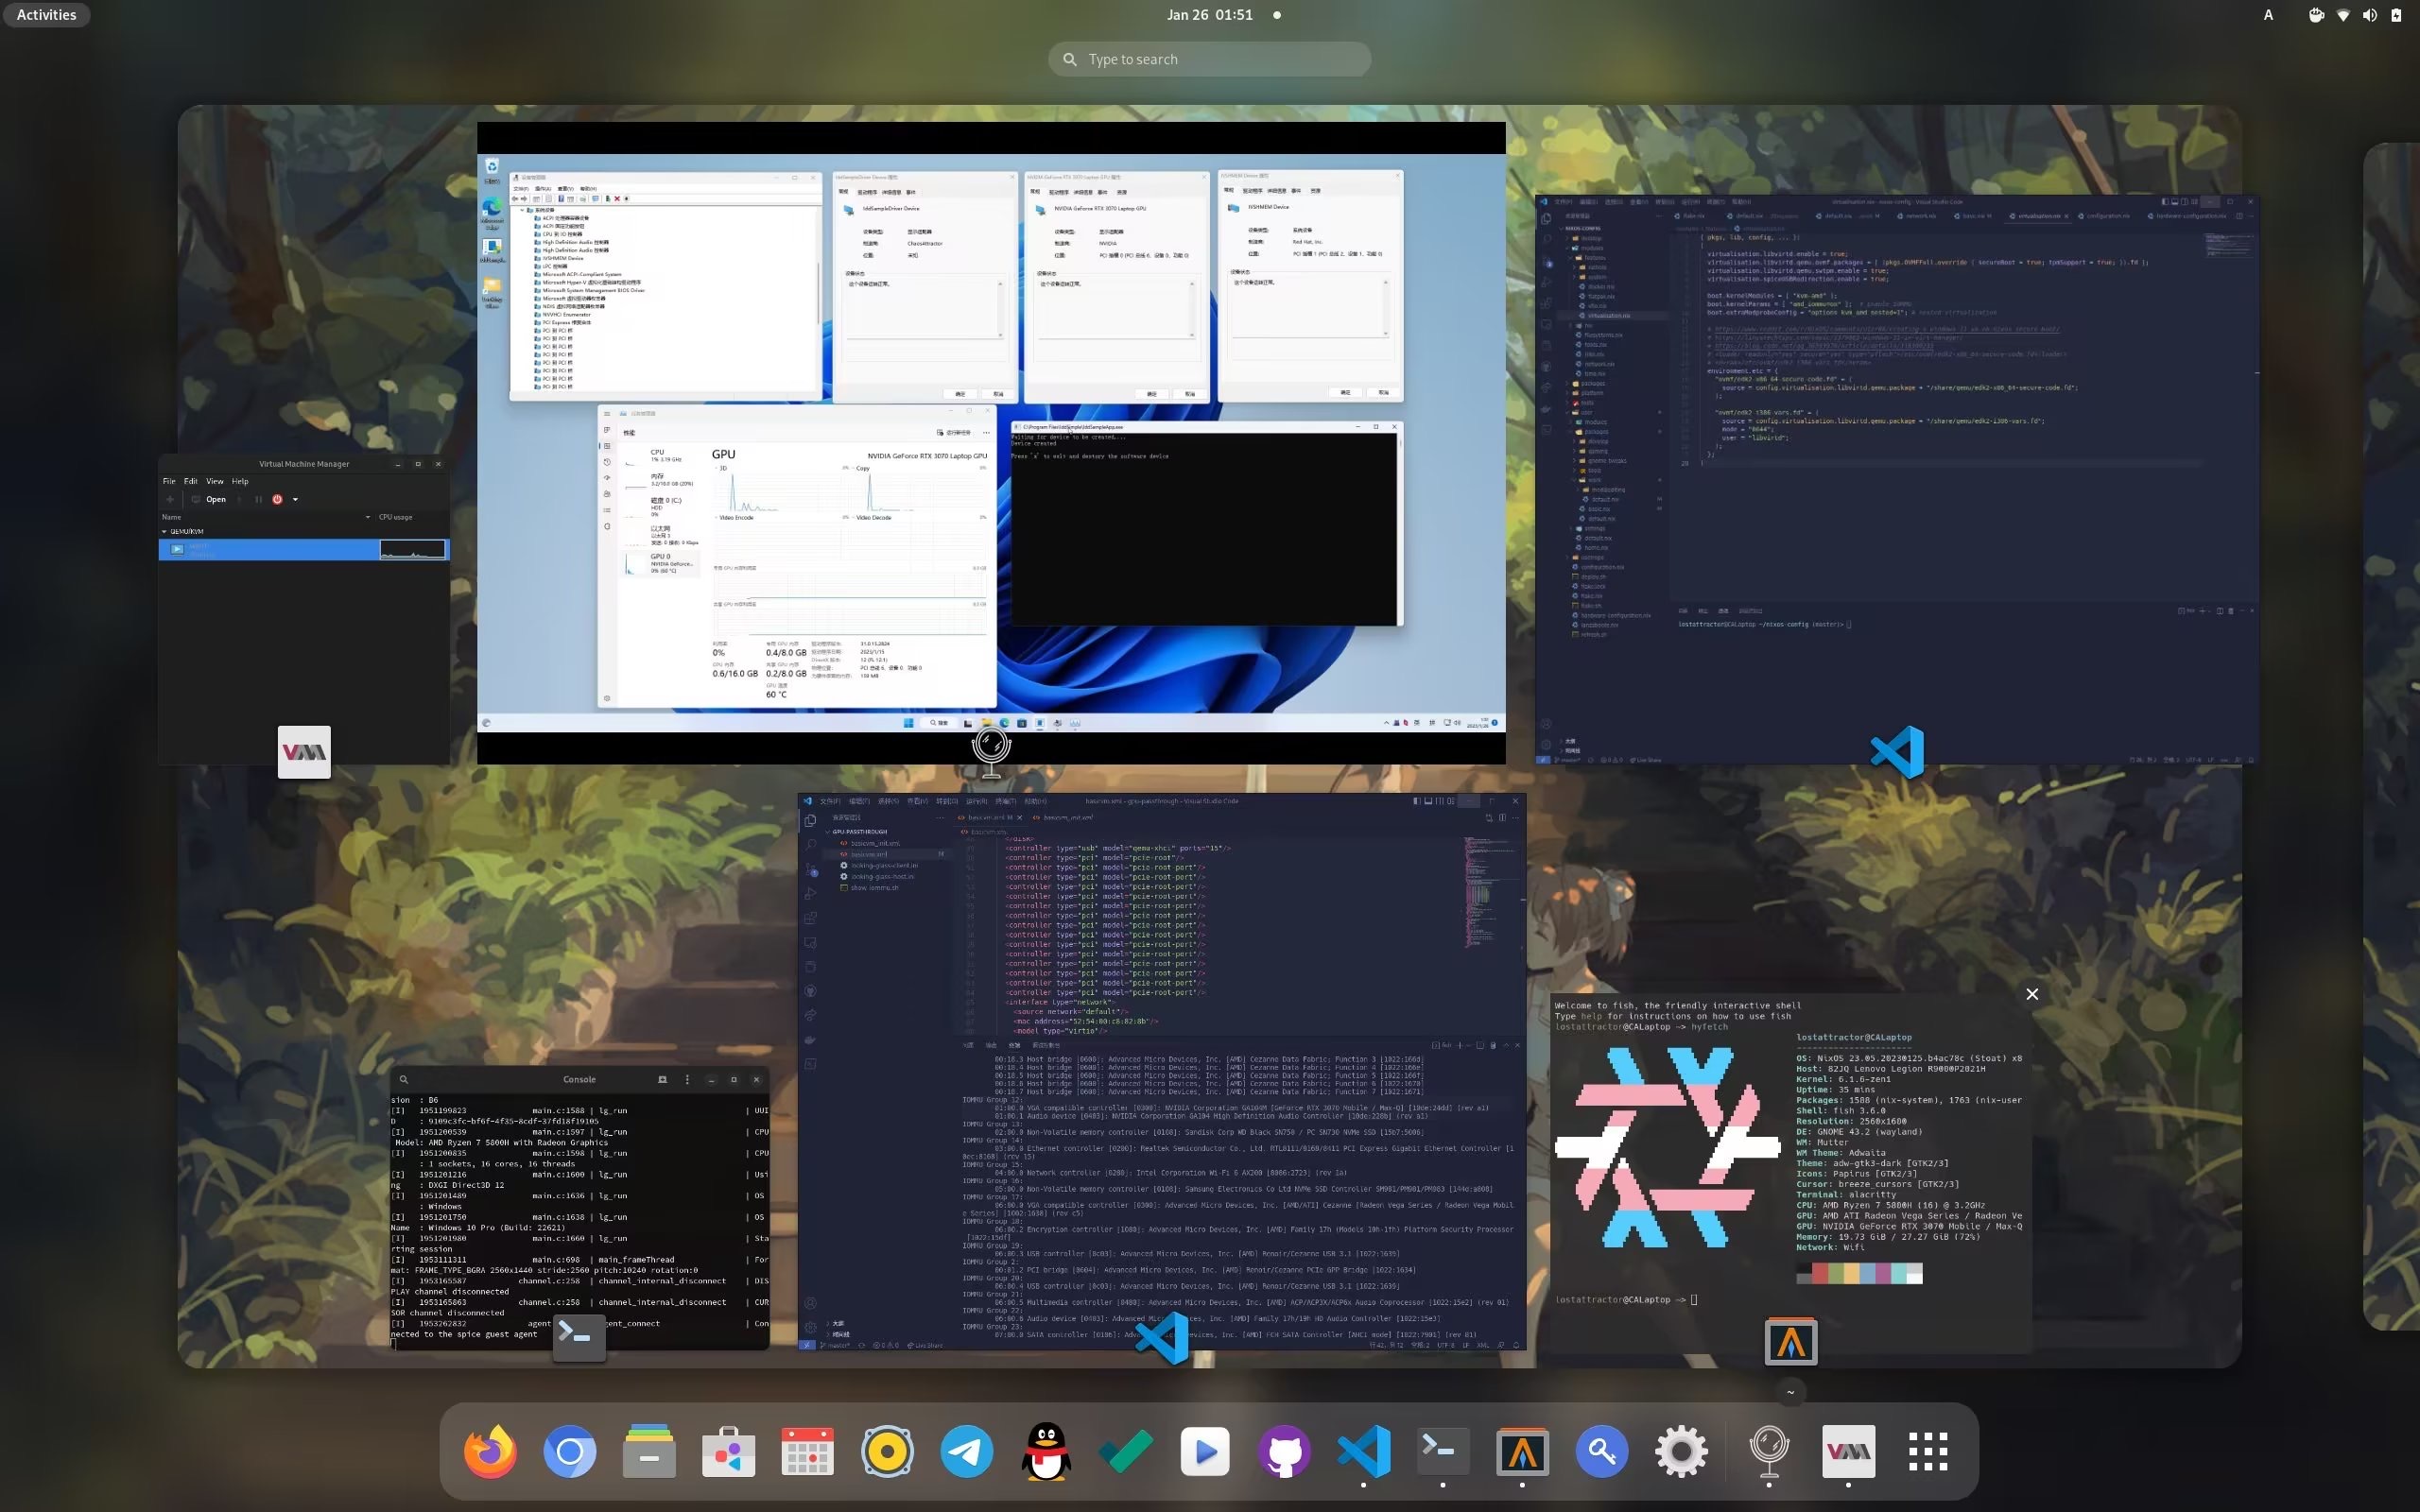The height and width of the screenshot is (1512, 2420).
Task: Click the 'Type to search' field
Action: coord(1209,59)
